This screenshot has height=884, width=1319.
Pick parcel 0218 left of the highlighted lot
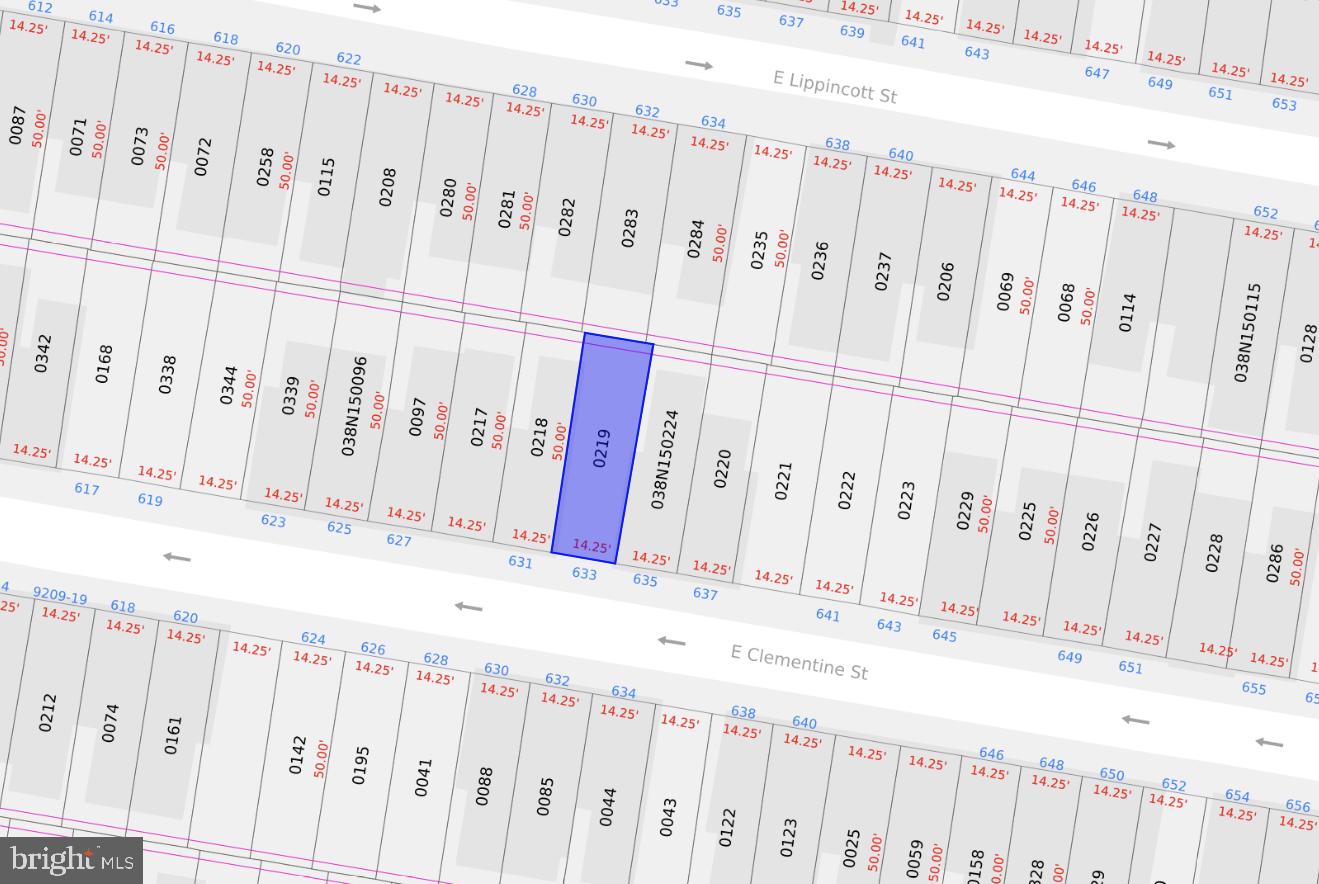pos(540,437)
